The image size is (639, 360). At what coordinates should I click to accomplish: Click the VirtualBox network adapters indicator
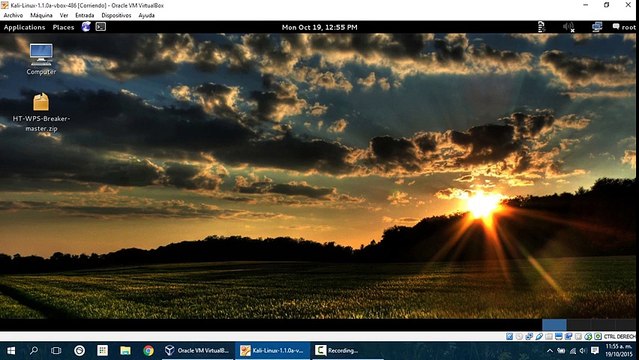pos(529,336)
